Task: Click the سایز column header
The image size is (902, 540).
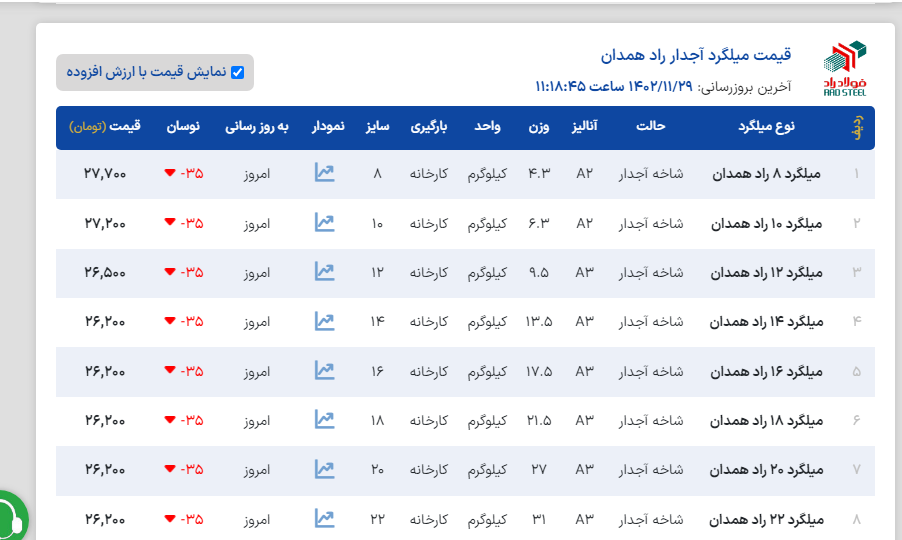Action: point(377,127)
